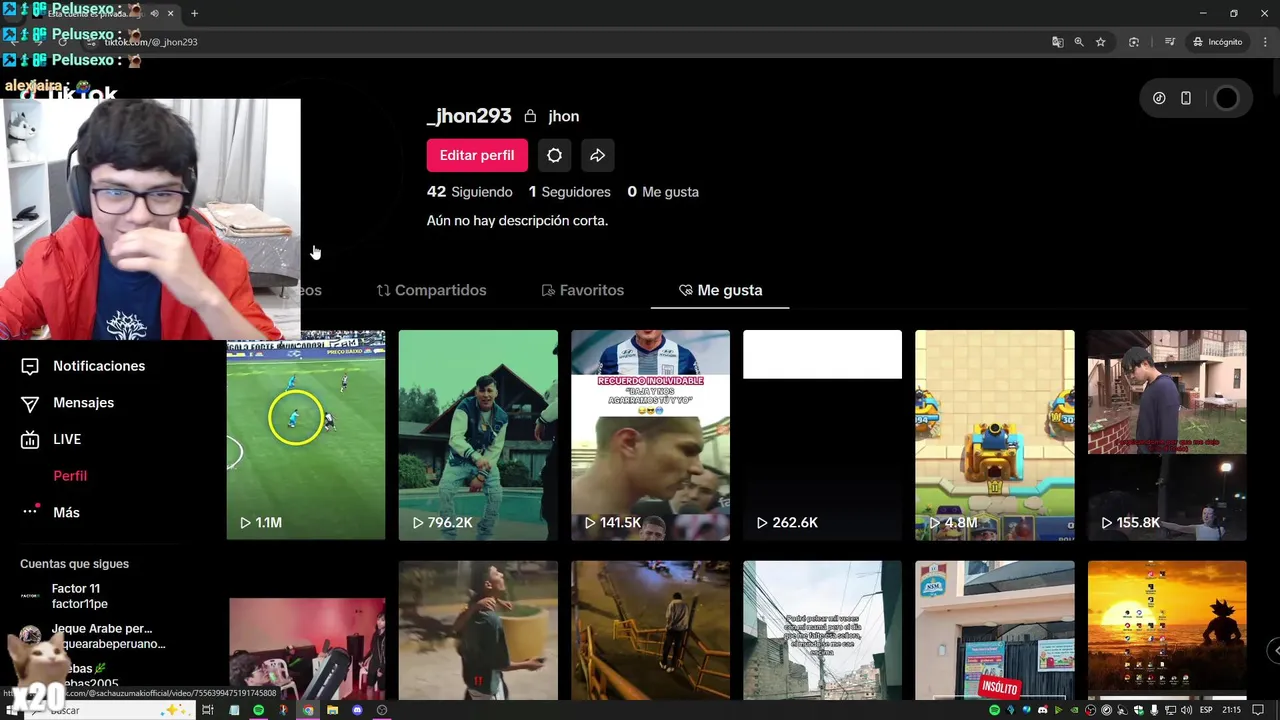Click the share profile arrow icon
This screenshot has width=1280, height=720.
click(x=597, y=155)
